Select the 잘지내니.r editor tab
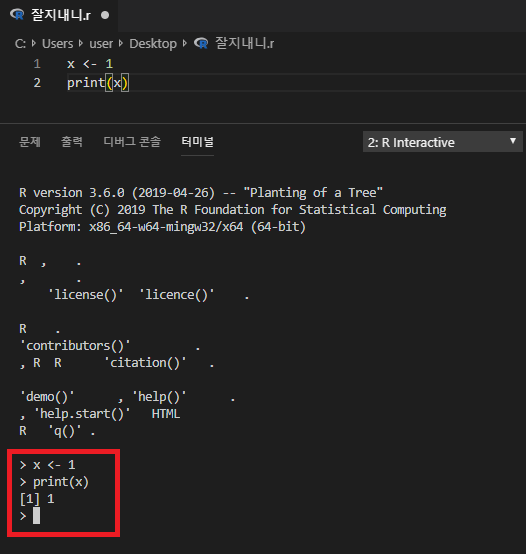Screen dimensions: 526x554 [59, 15]
